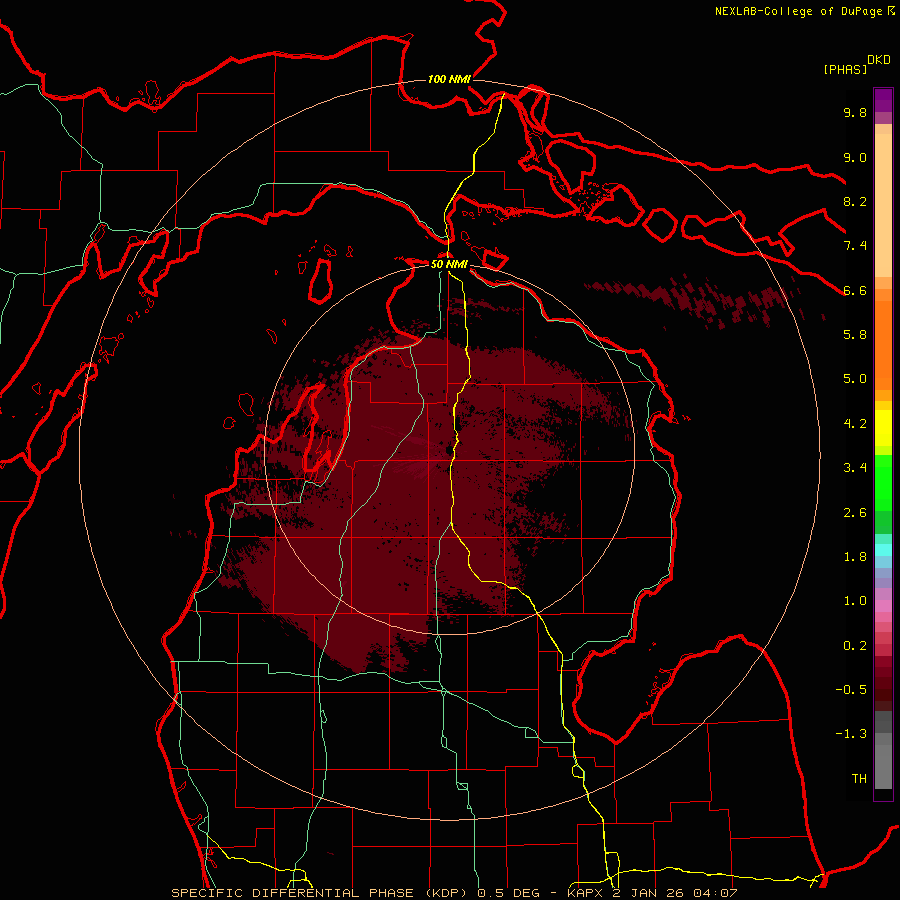900x900 pixels.
Task: Pick the pink band beside 1.0
Action: coord(883,606)
